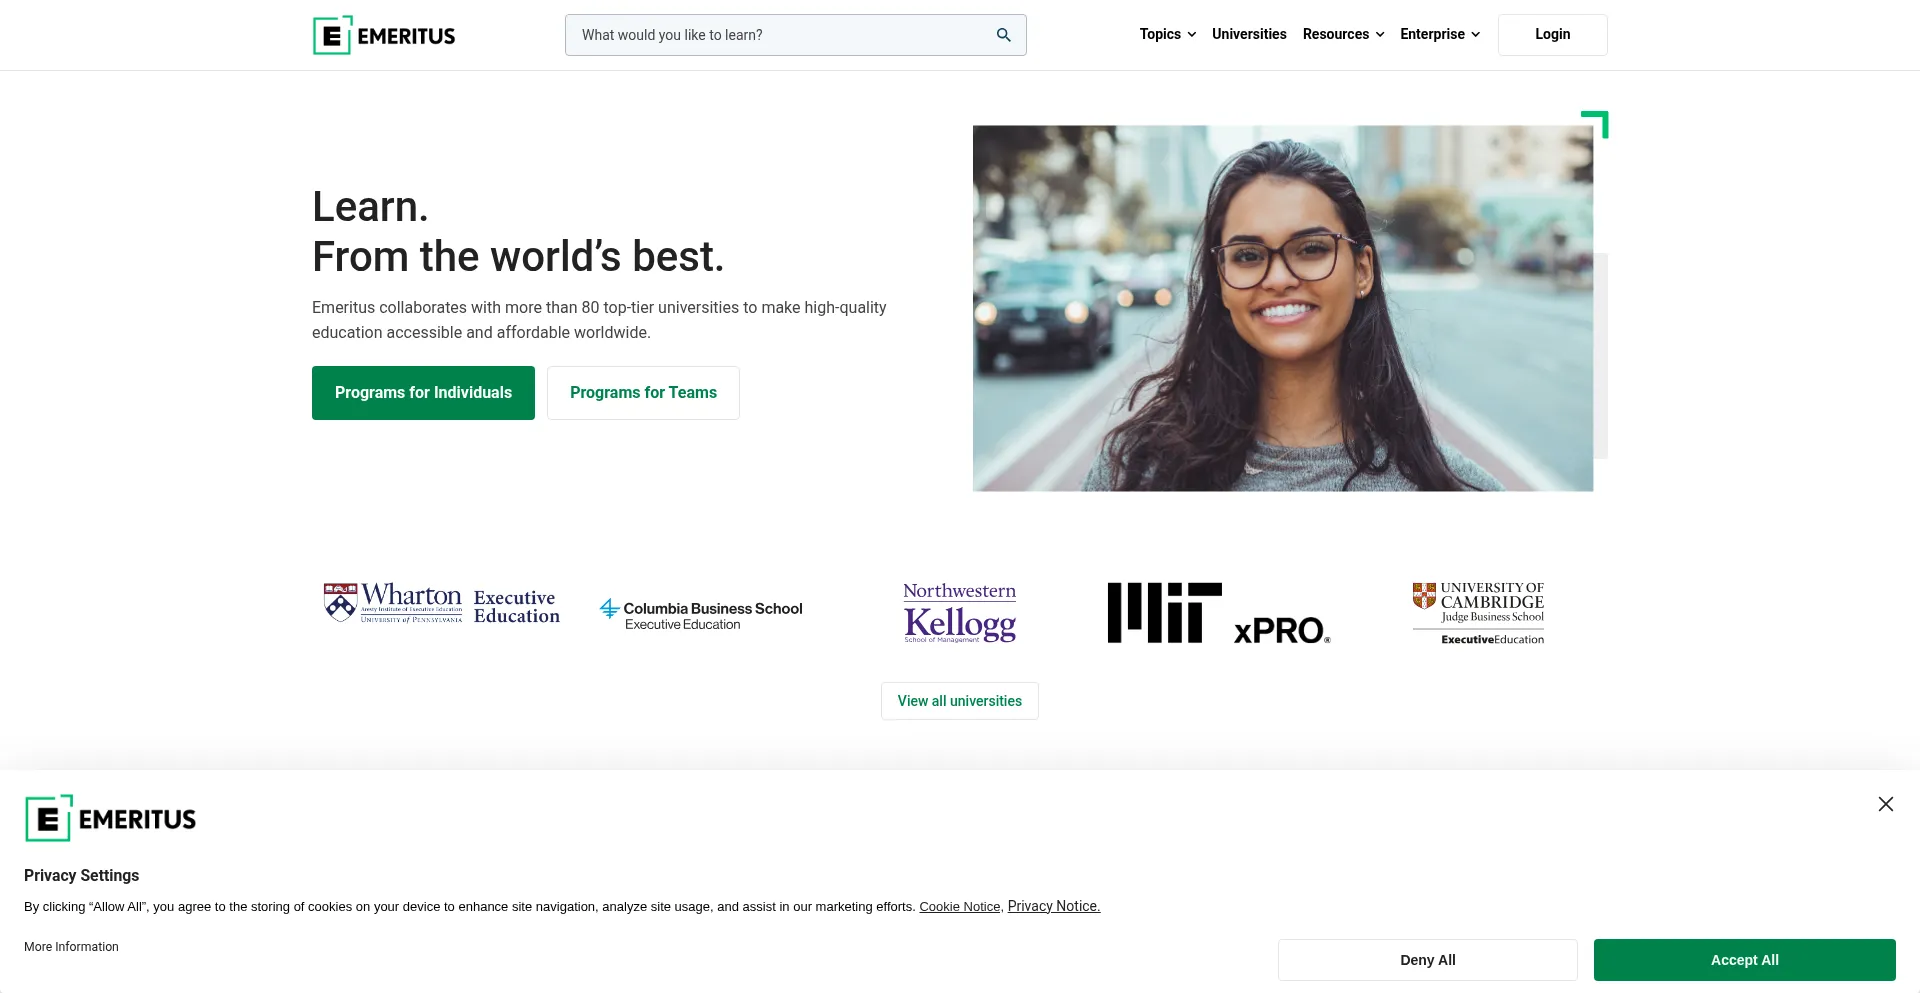1920x993 pixels.
Task: Close the privacy settings banner
Action: (1885, 804)
